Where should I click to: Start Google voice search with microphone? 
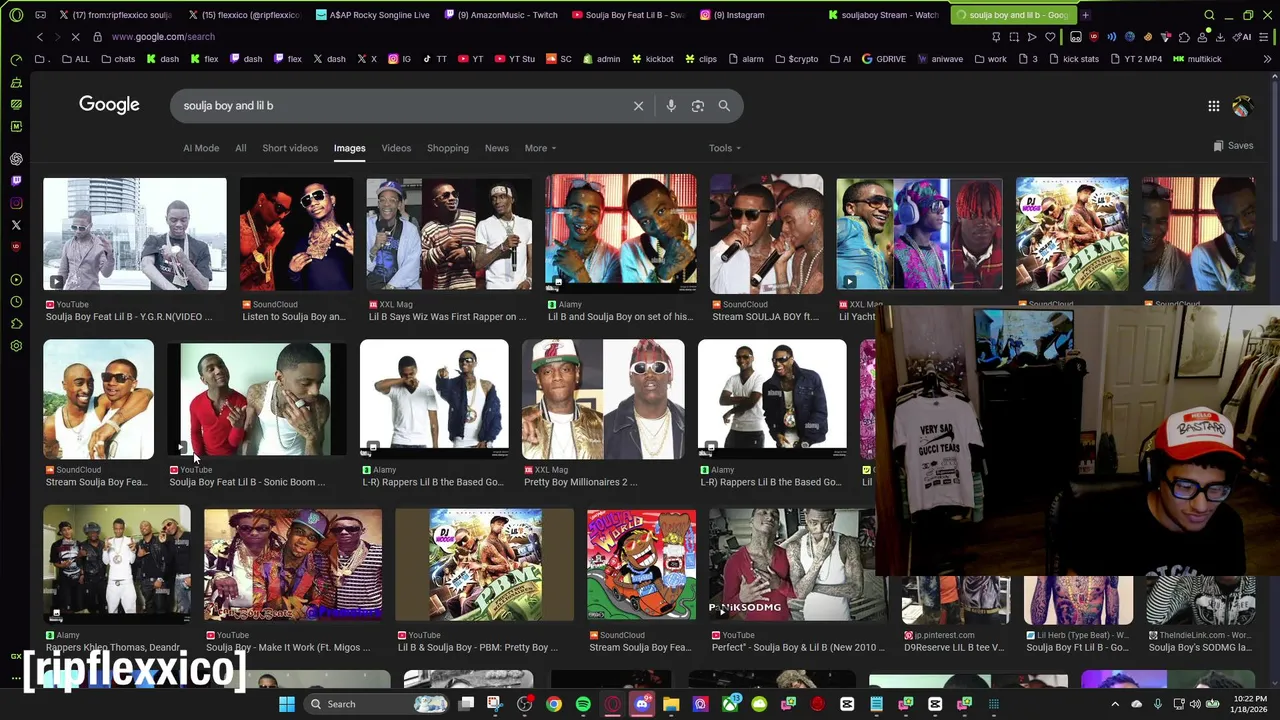point(671,106)
